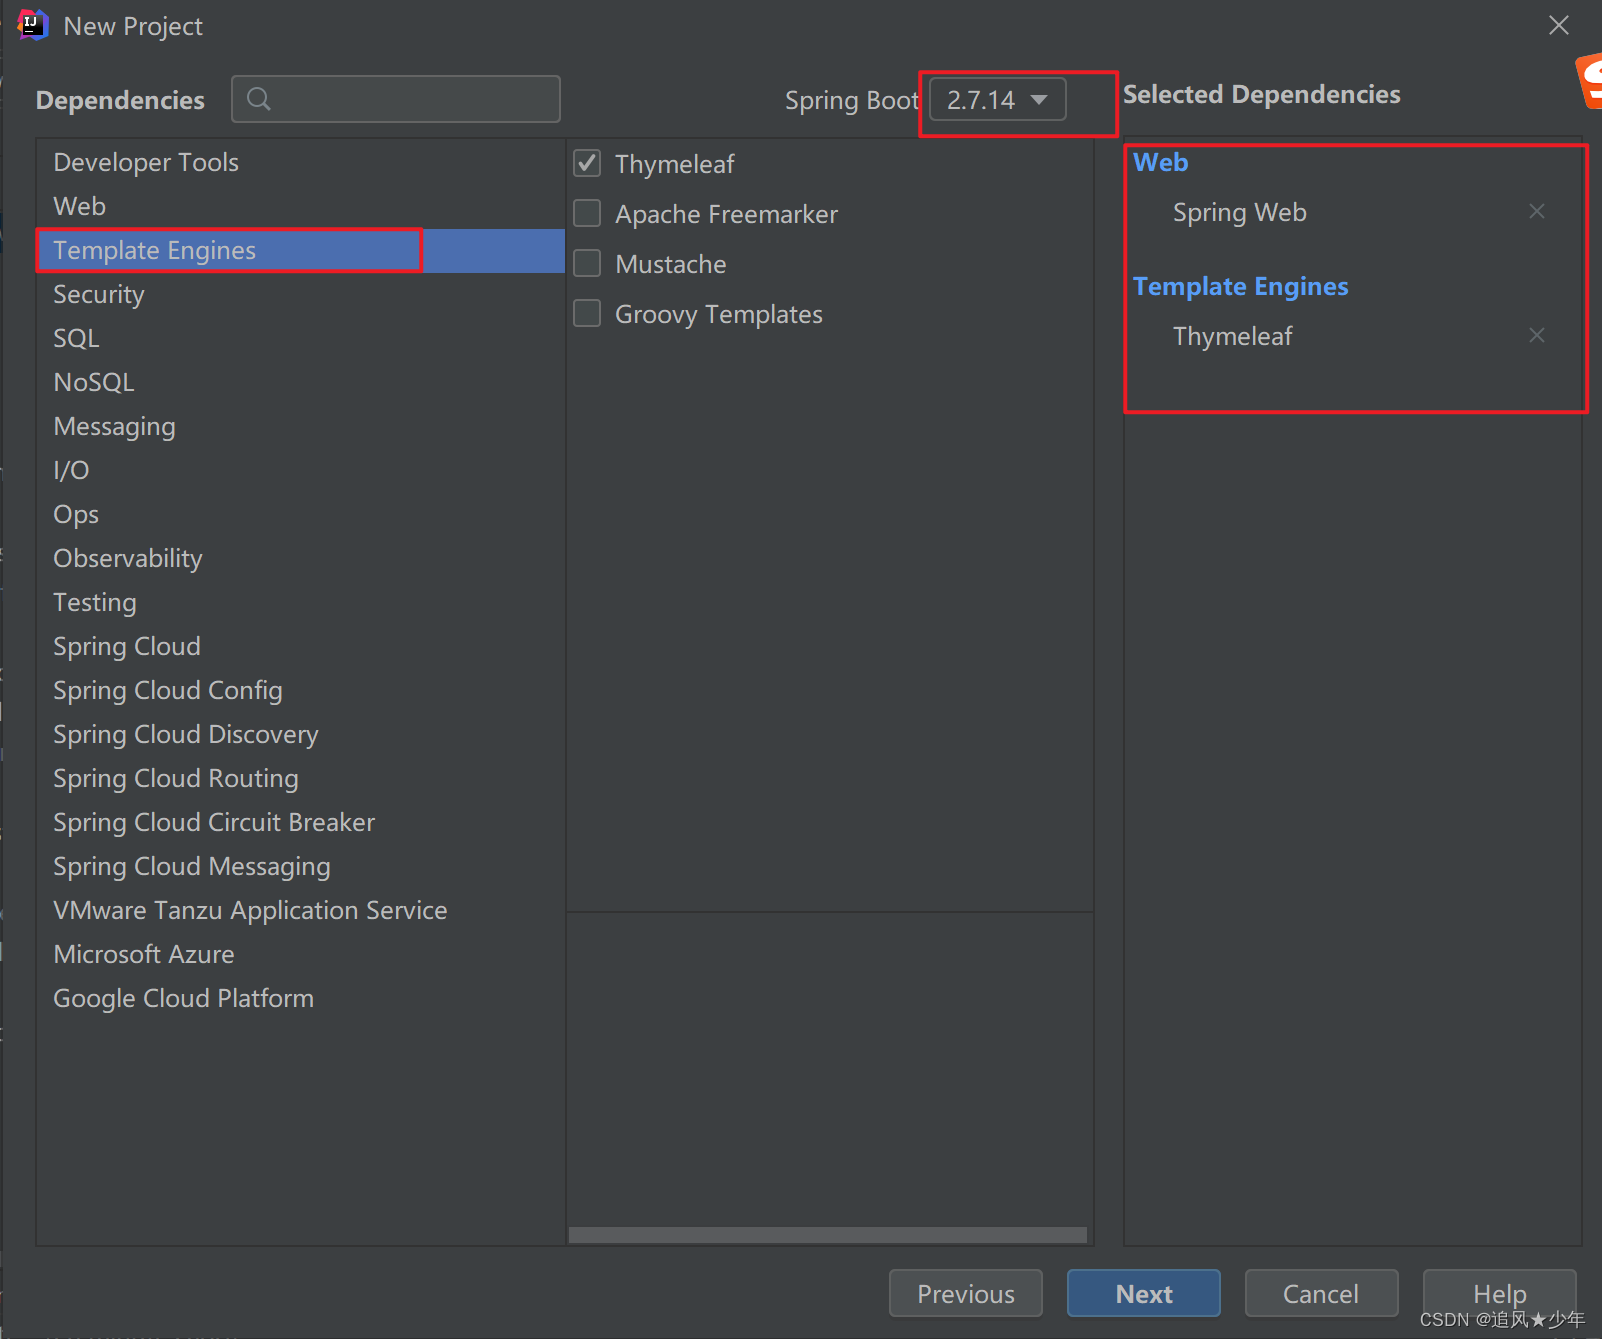1602x1339 pixels.
Task: Show the Testing dependencies
Action: [301, 602]
